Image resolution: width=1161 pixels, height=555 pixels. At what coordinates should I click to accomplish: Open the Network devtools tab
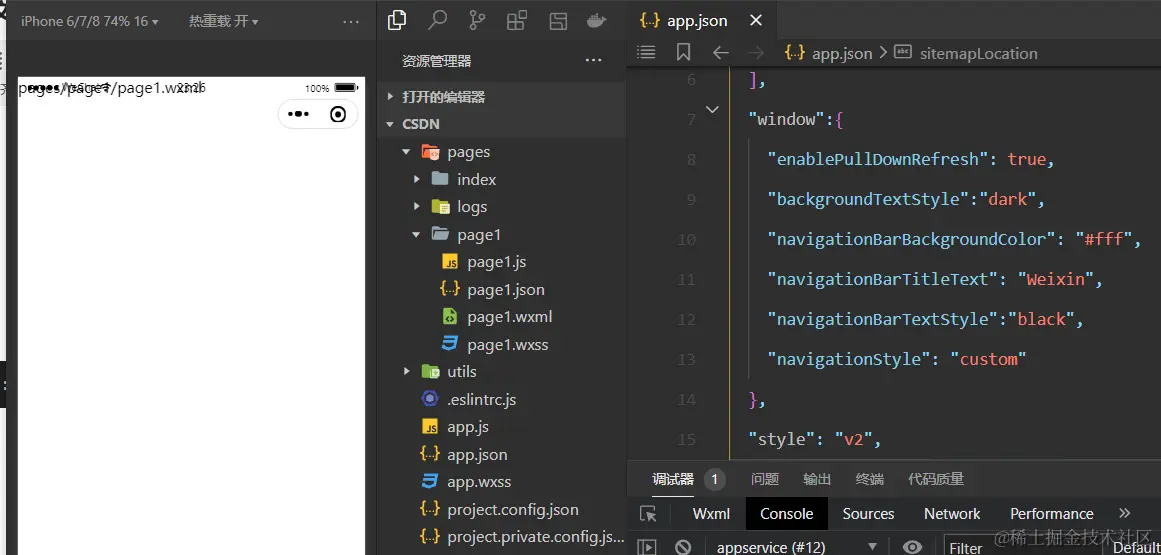coord(952,514)
